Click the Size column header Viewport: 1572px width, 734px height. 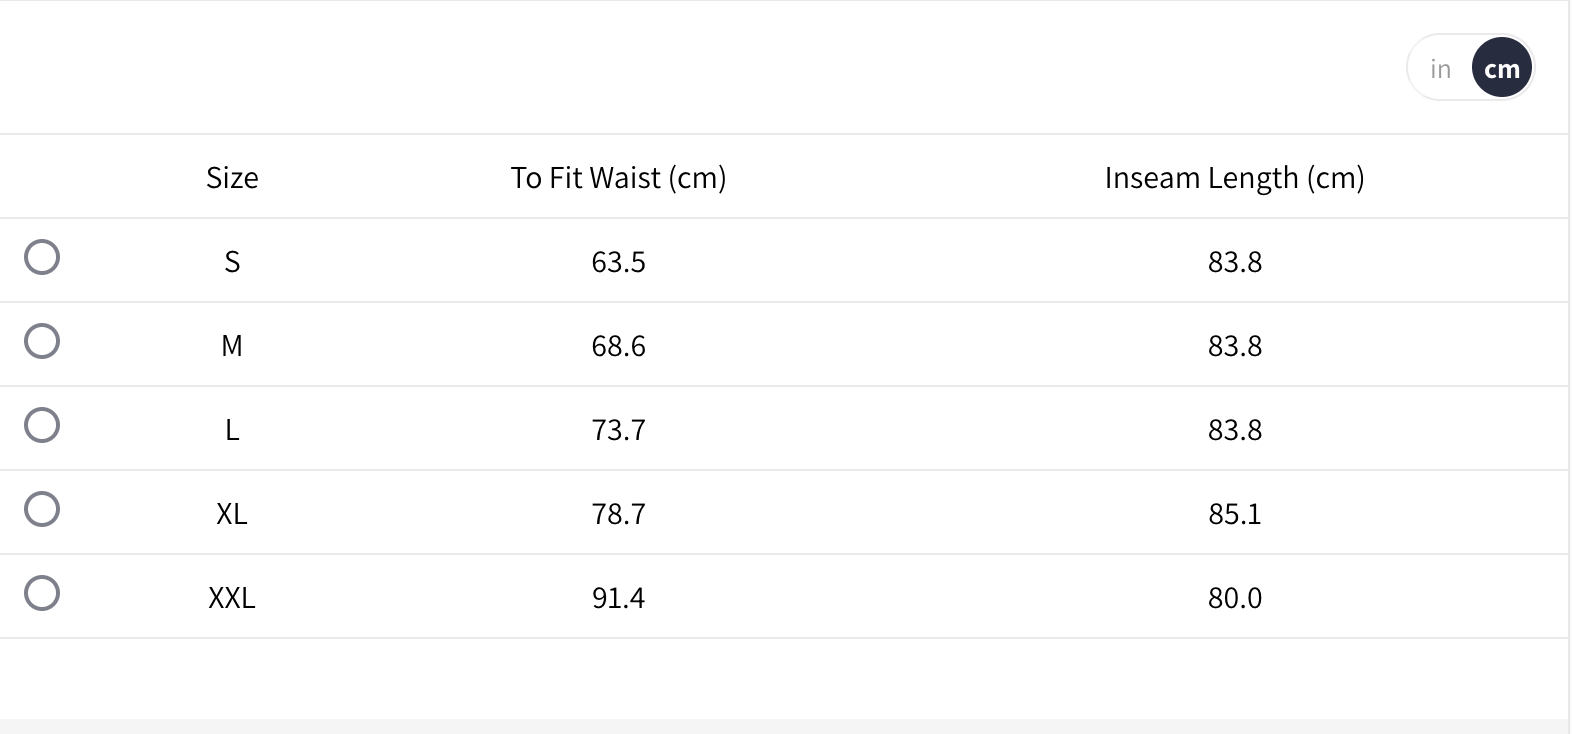coord(232,177)
